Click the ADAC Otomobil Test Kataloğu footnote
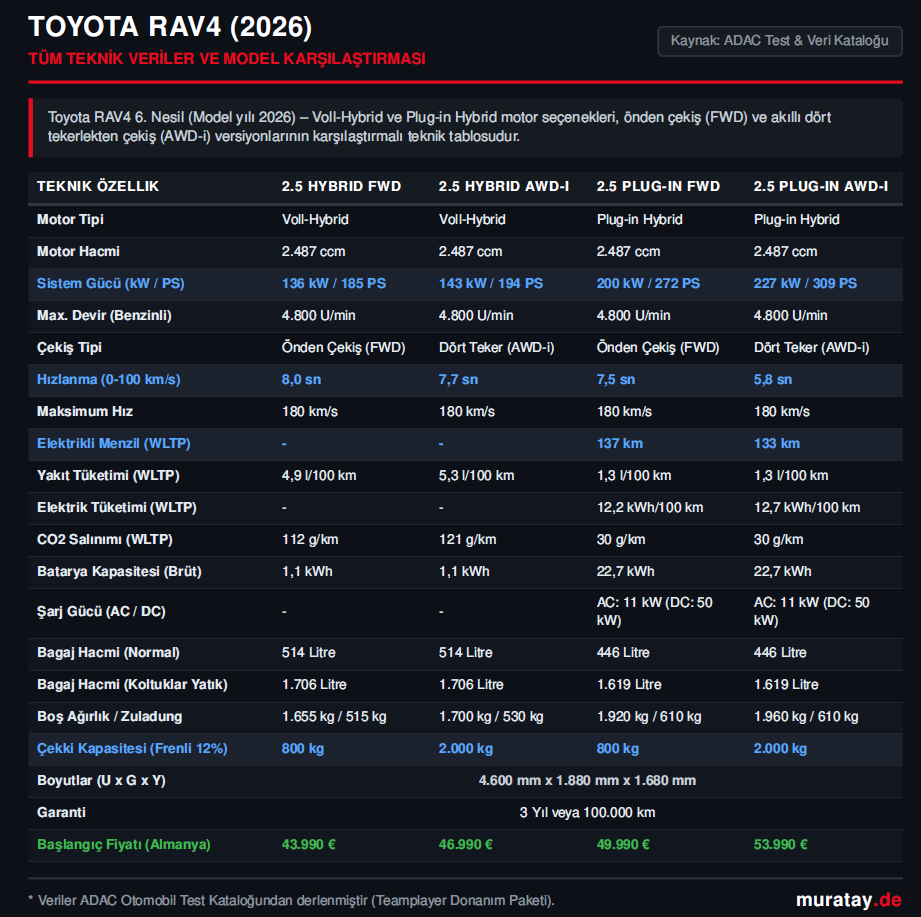This screenshot has width=921, height=917. (291, 901)
